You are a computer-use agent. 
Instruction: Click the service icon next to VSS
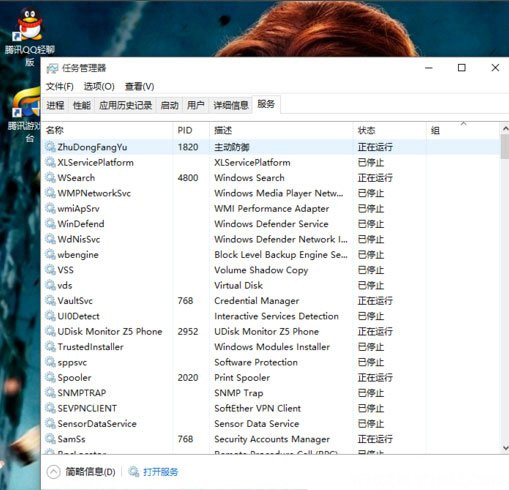click(50, 270)
